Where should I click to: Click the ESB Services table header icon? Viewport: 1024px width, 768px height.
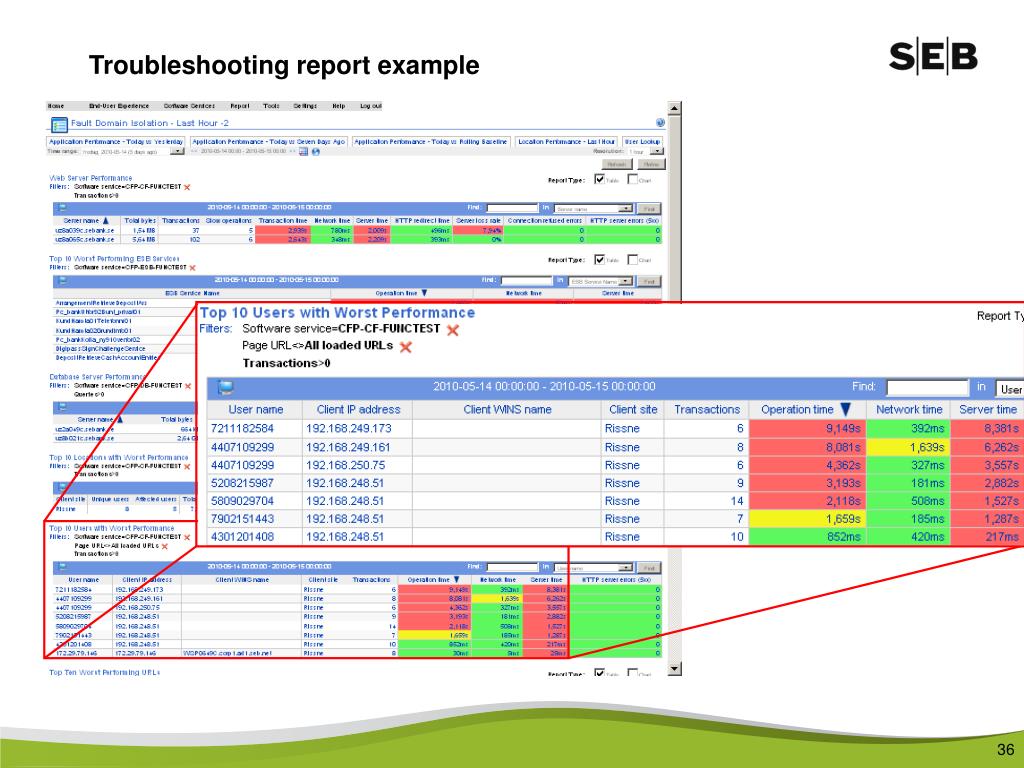(x=62, y=280)
